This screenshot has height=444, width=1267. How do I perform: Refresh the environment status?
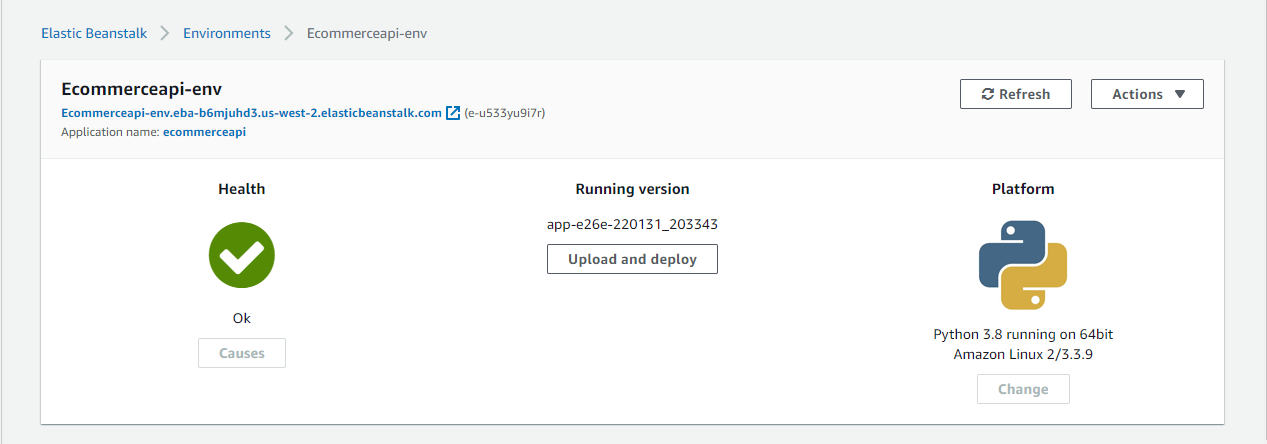tap(1016, 94)
